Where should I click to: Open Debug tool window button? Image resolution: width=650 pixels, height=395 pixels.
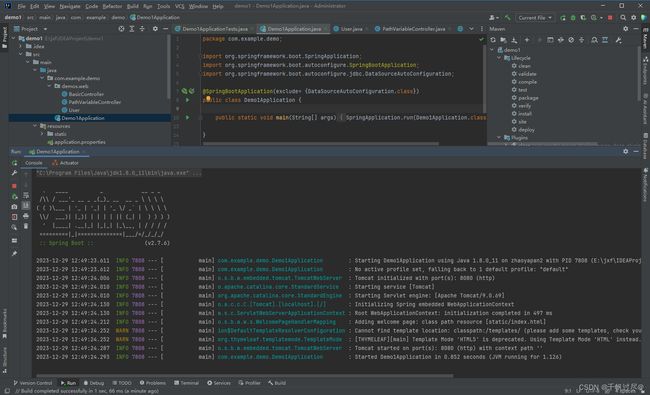point(94,383)
